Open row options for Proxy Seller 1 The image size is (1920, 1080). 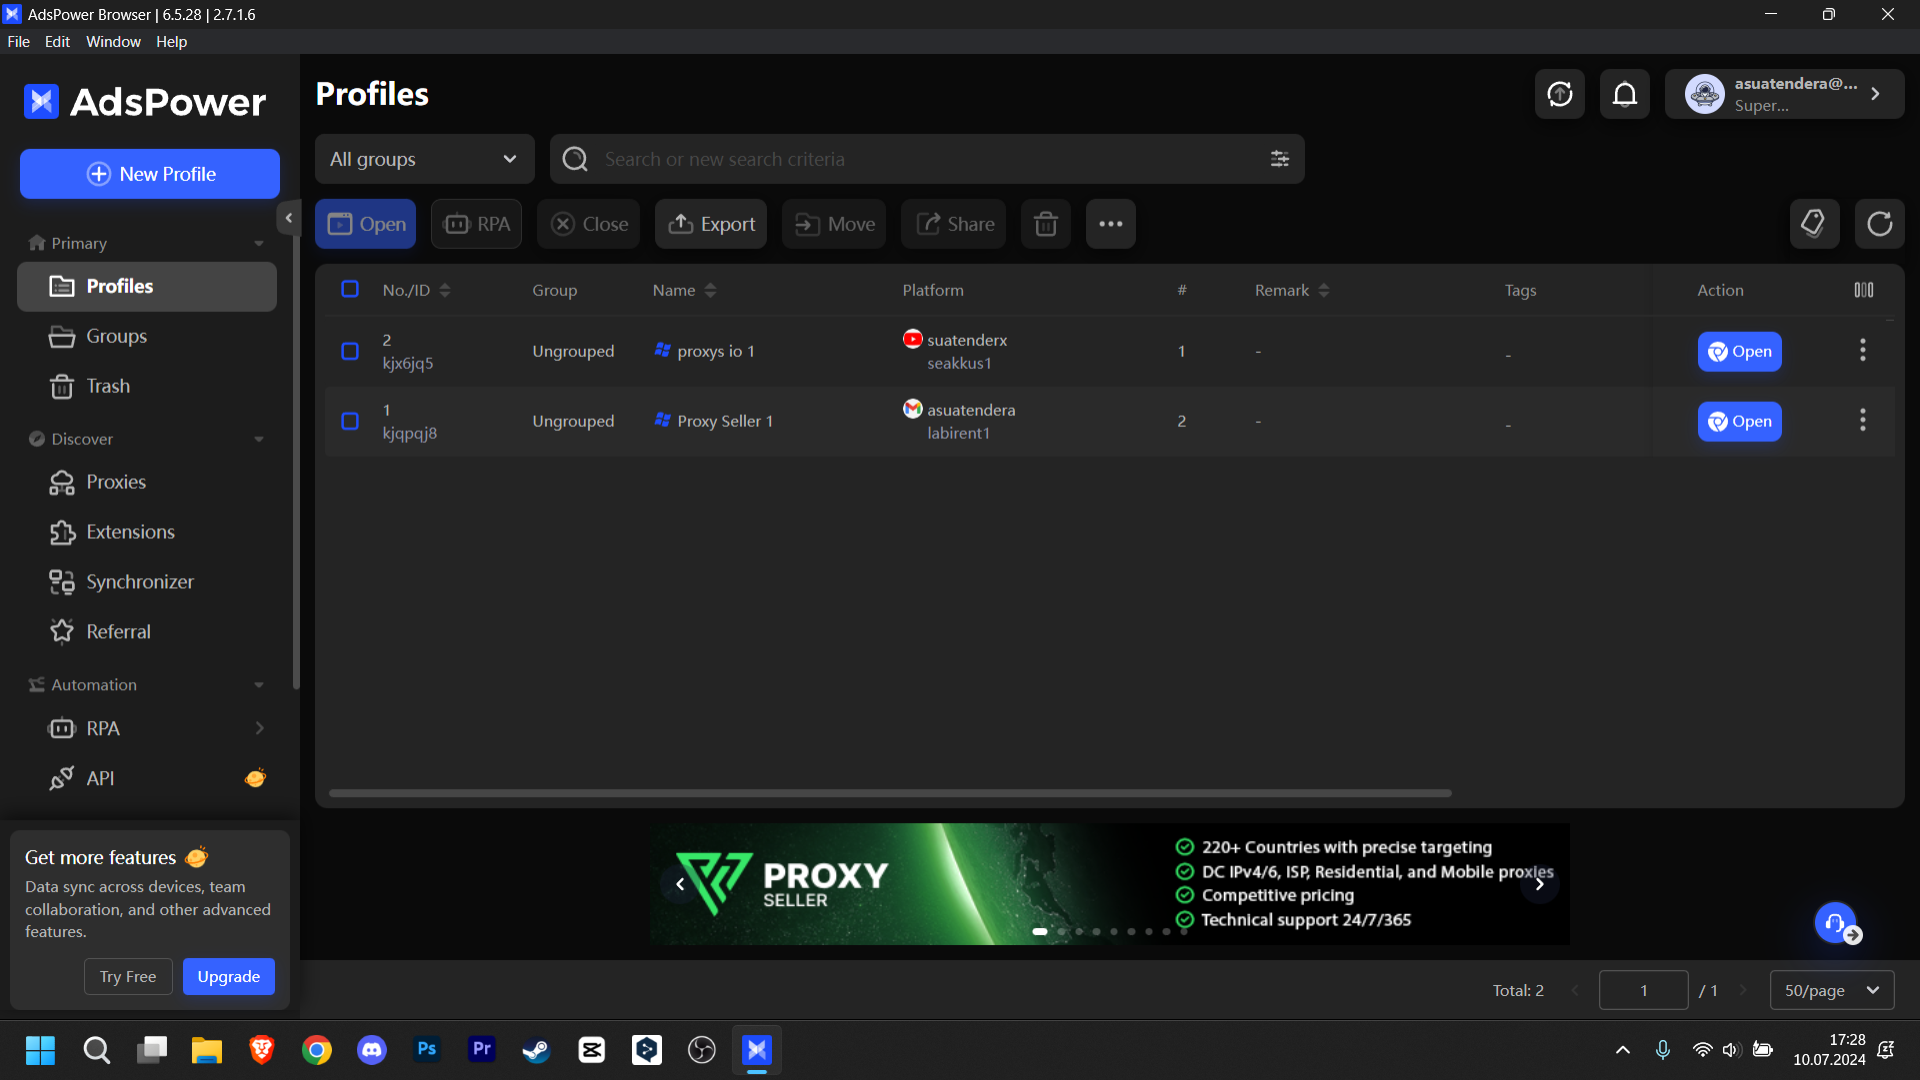1862,421
